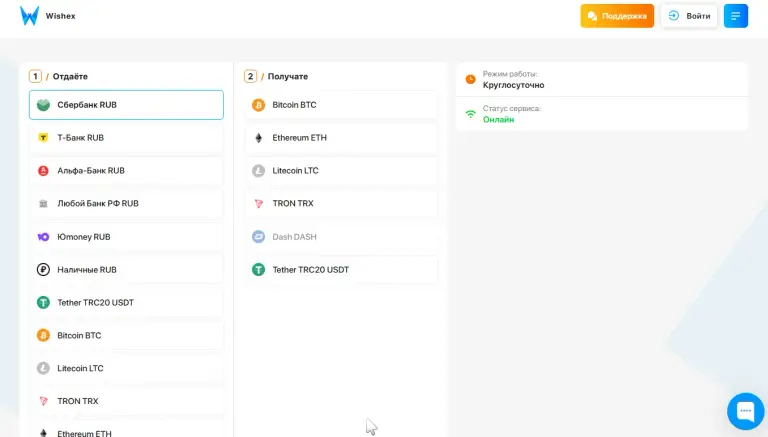
Task: Click the Wishex brand name text
Action: click(x=61, y=16)
